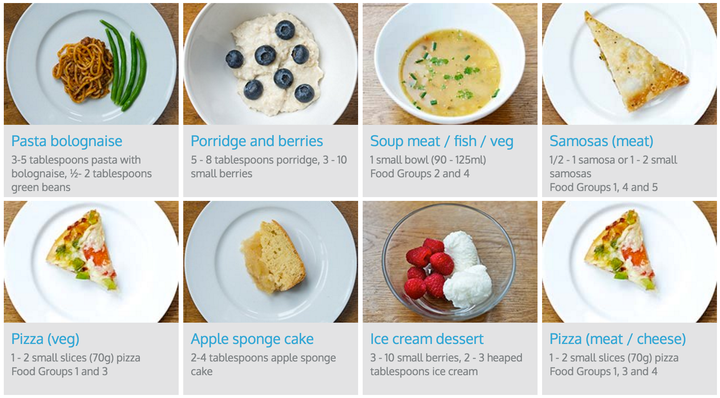Viewport: 720px width, 398px height.
Task: Select the samosa Food Groups 1, 4 and 5 text
Action: 604,187
